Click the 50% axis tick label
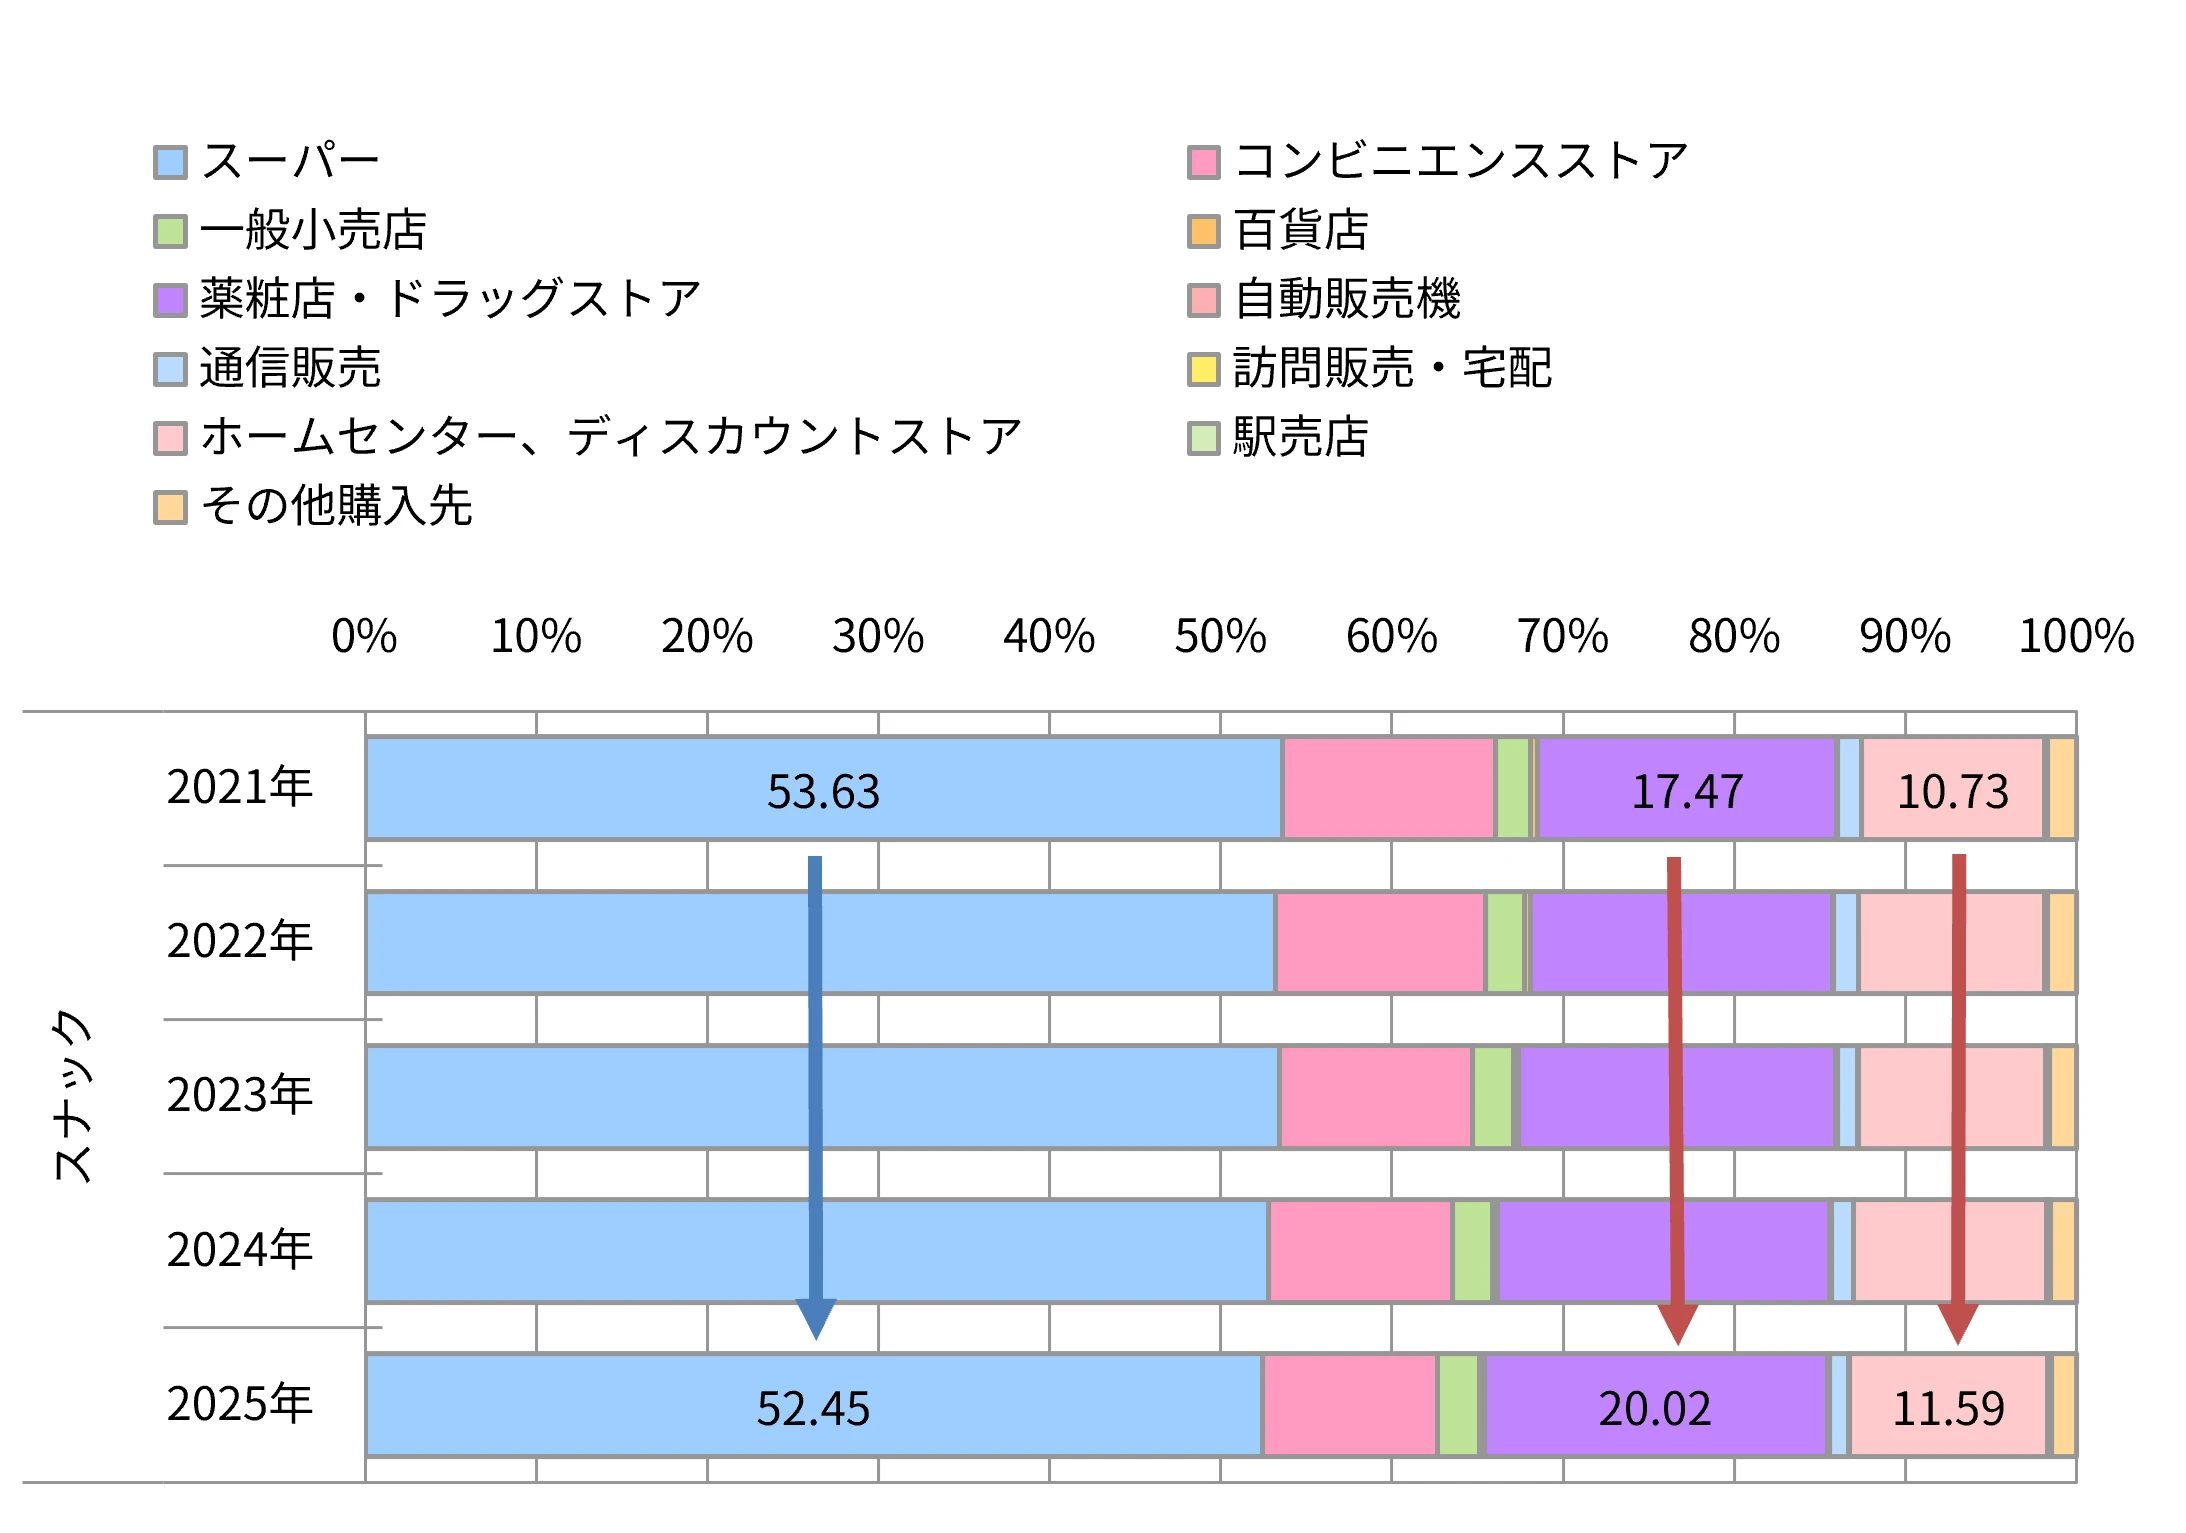2186x1533 pixels. [1220, 637]
